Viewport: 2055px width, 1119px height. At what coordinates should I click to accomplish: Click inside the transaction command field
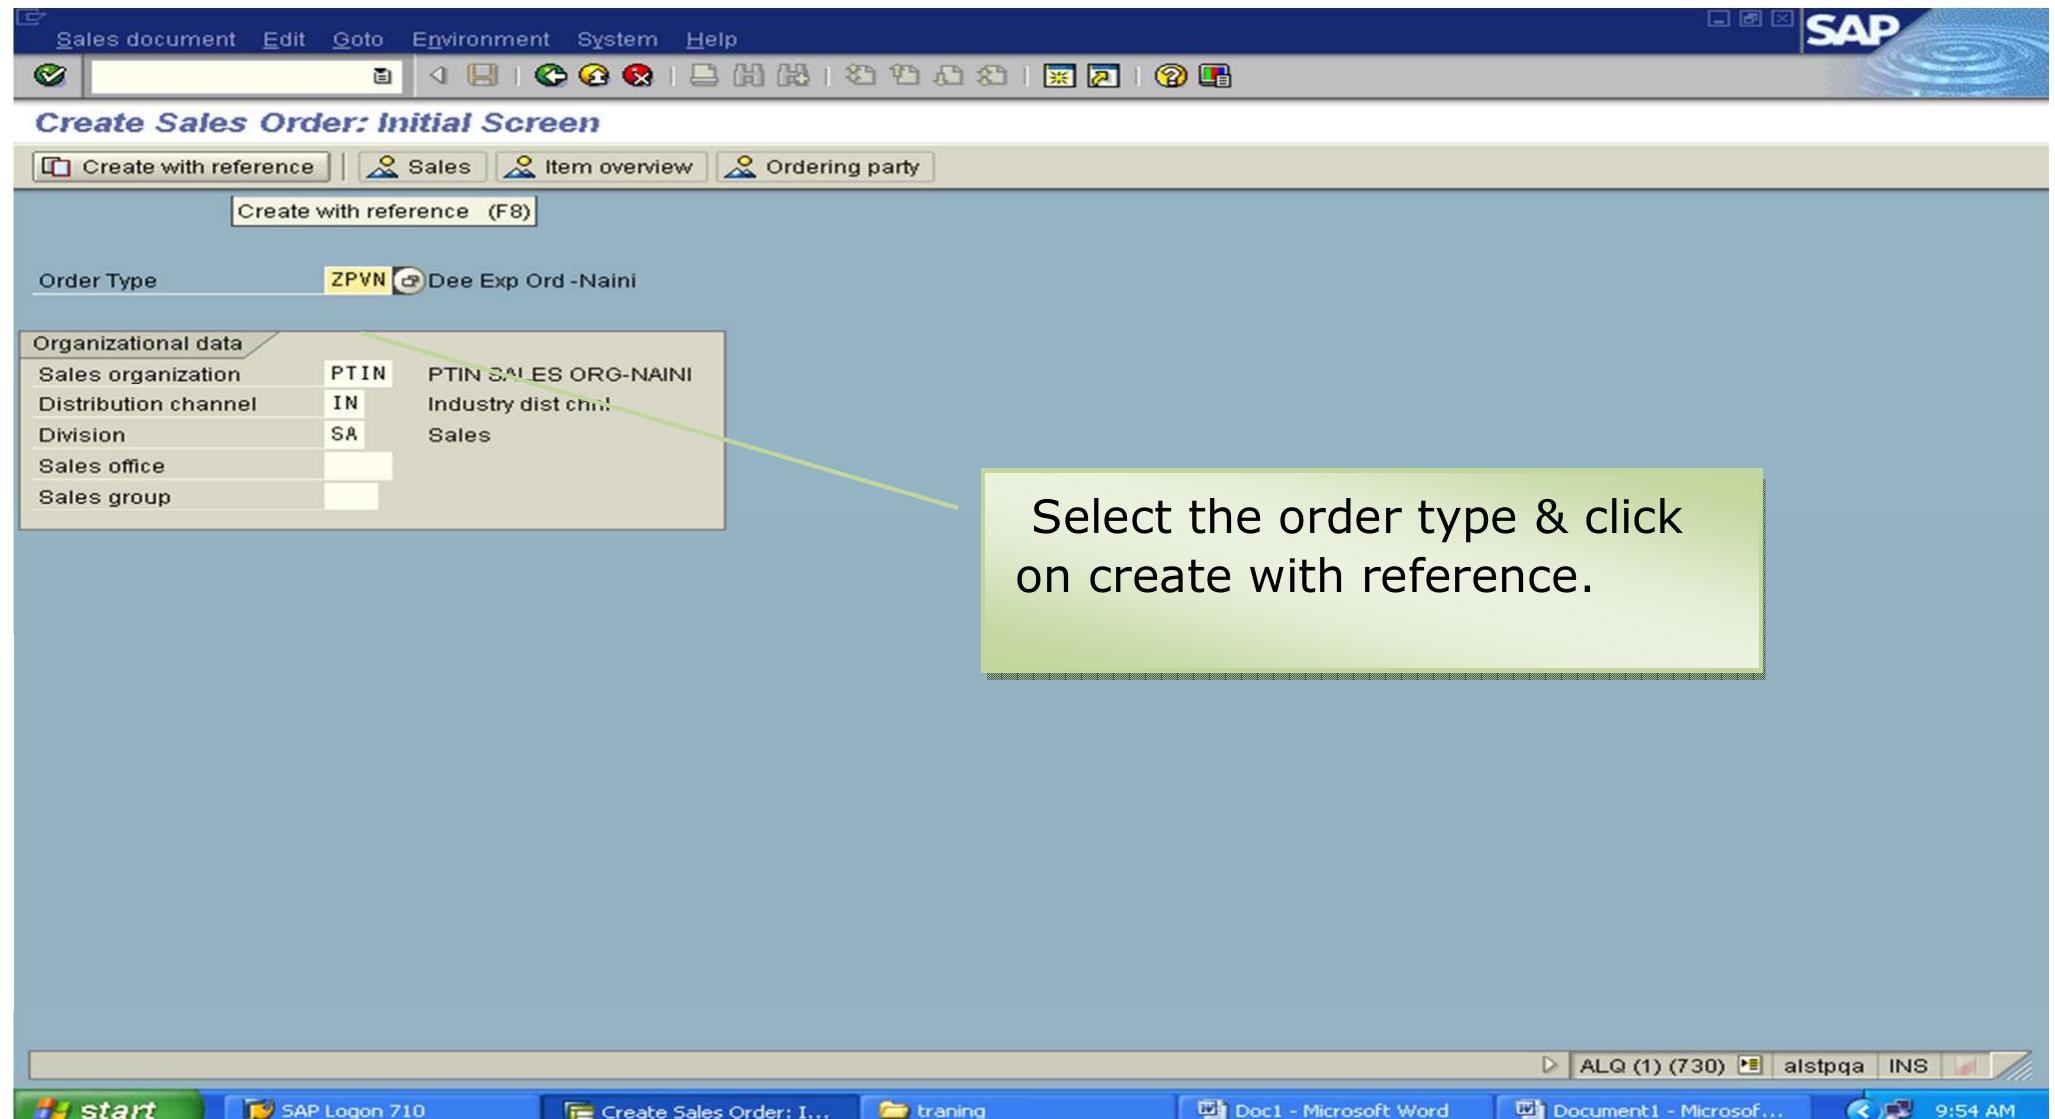tap(229, 76)
